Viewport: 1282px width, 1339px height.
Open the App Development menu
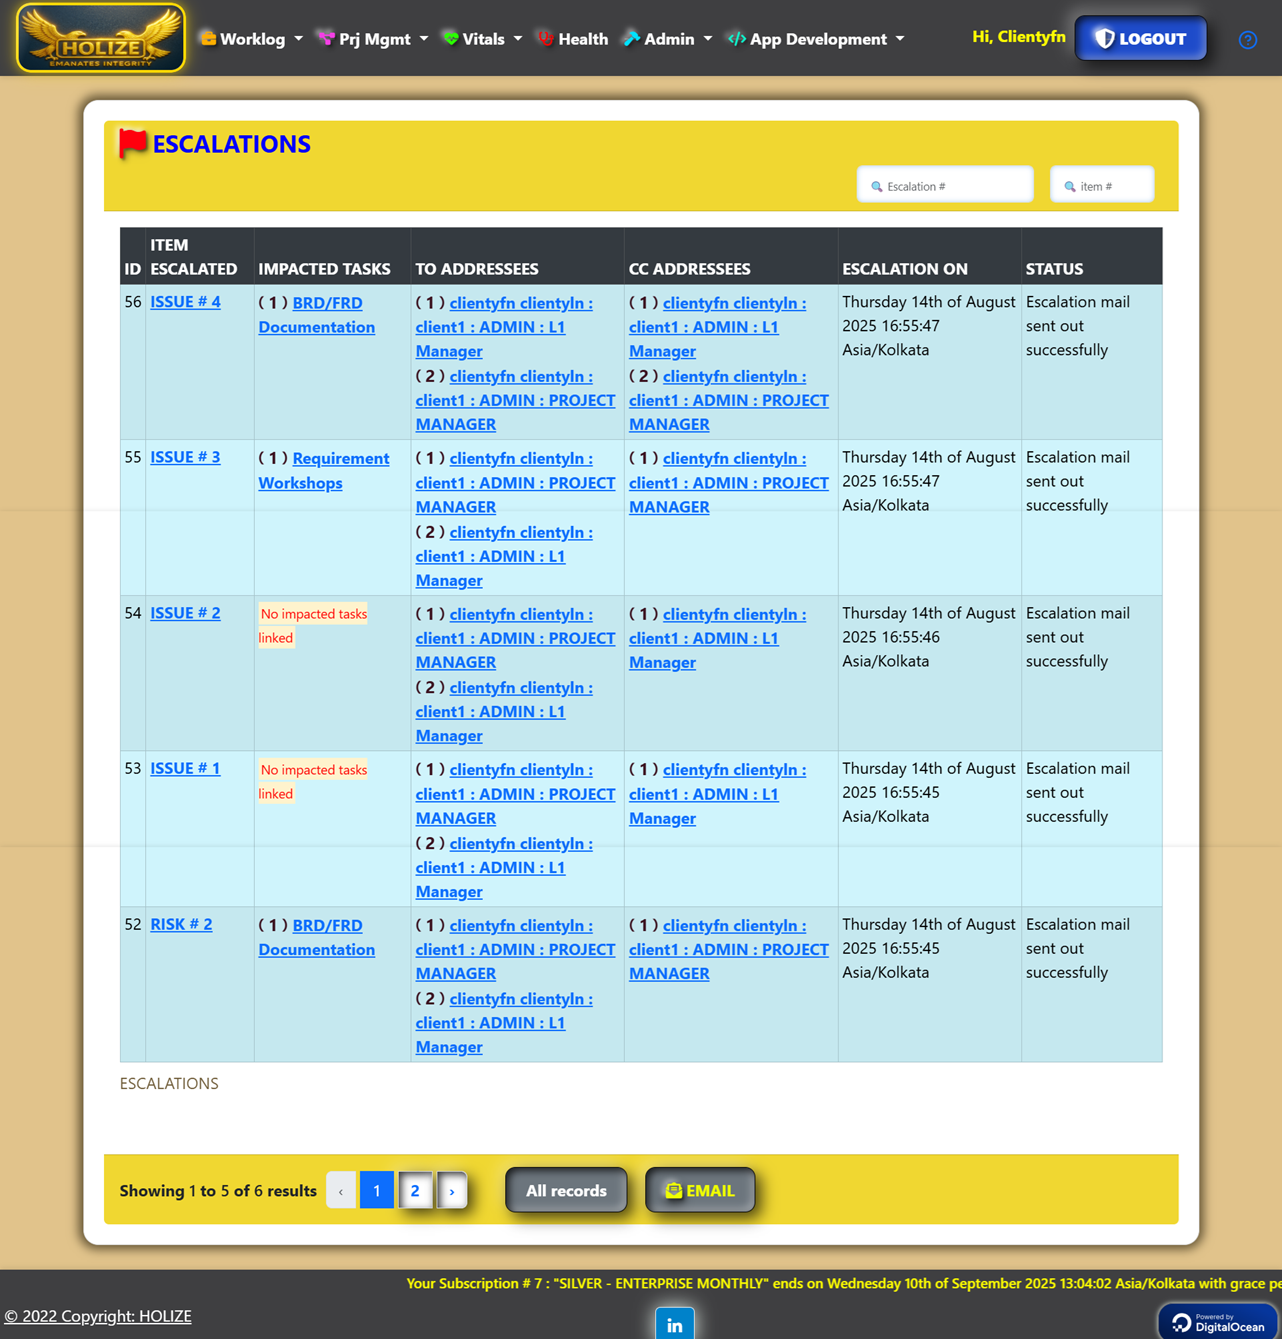tap(817, 39)
